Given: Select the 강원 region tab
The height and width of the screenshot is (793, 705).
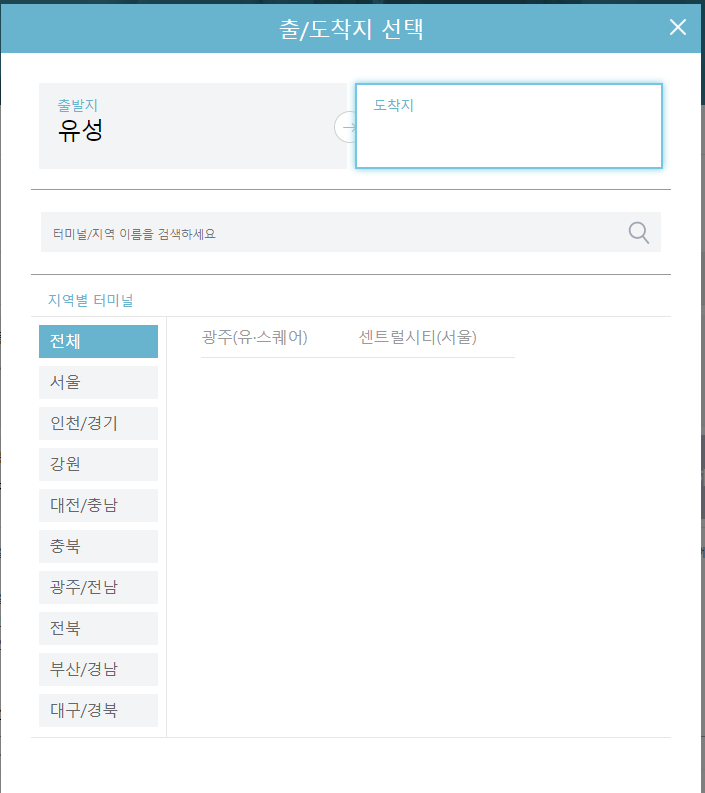Looking at the screenshot, I should [x=98, y=464].
